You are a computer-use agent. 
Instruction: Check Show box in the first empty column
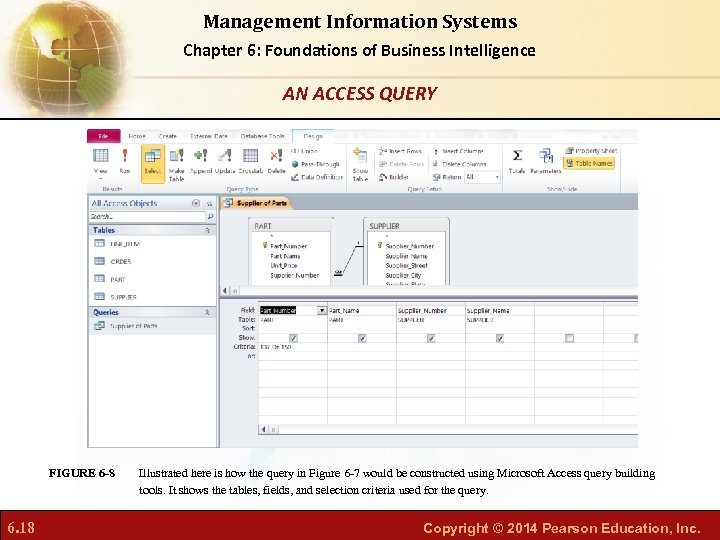pyautogui.click(x=569, y=338)
